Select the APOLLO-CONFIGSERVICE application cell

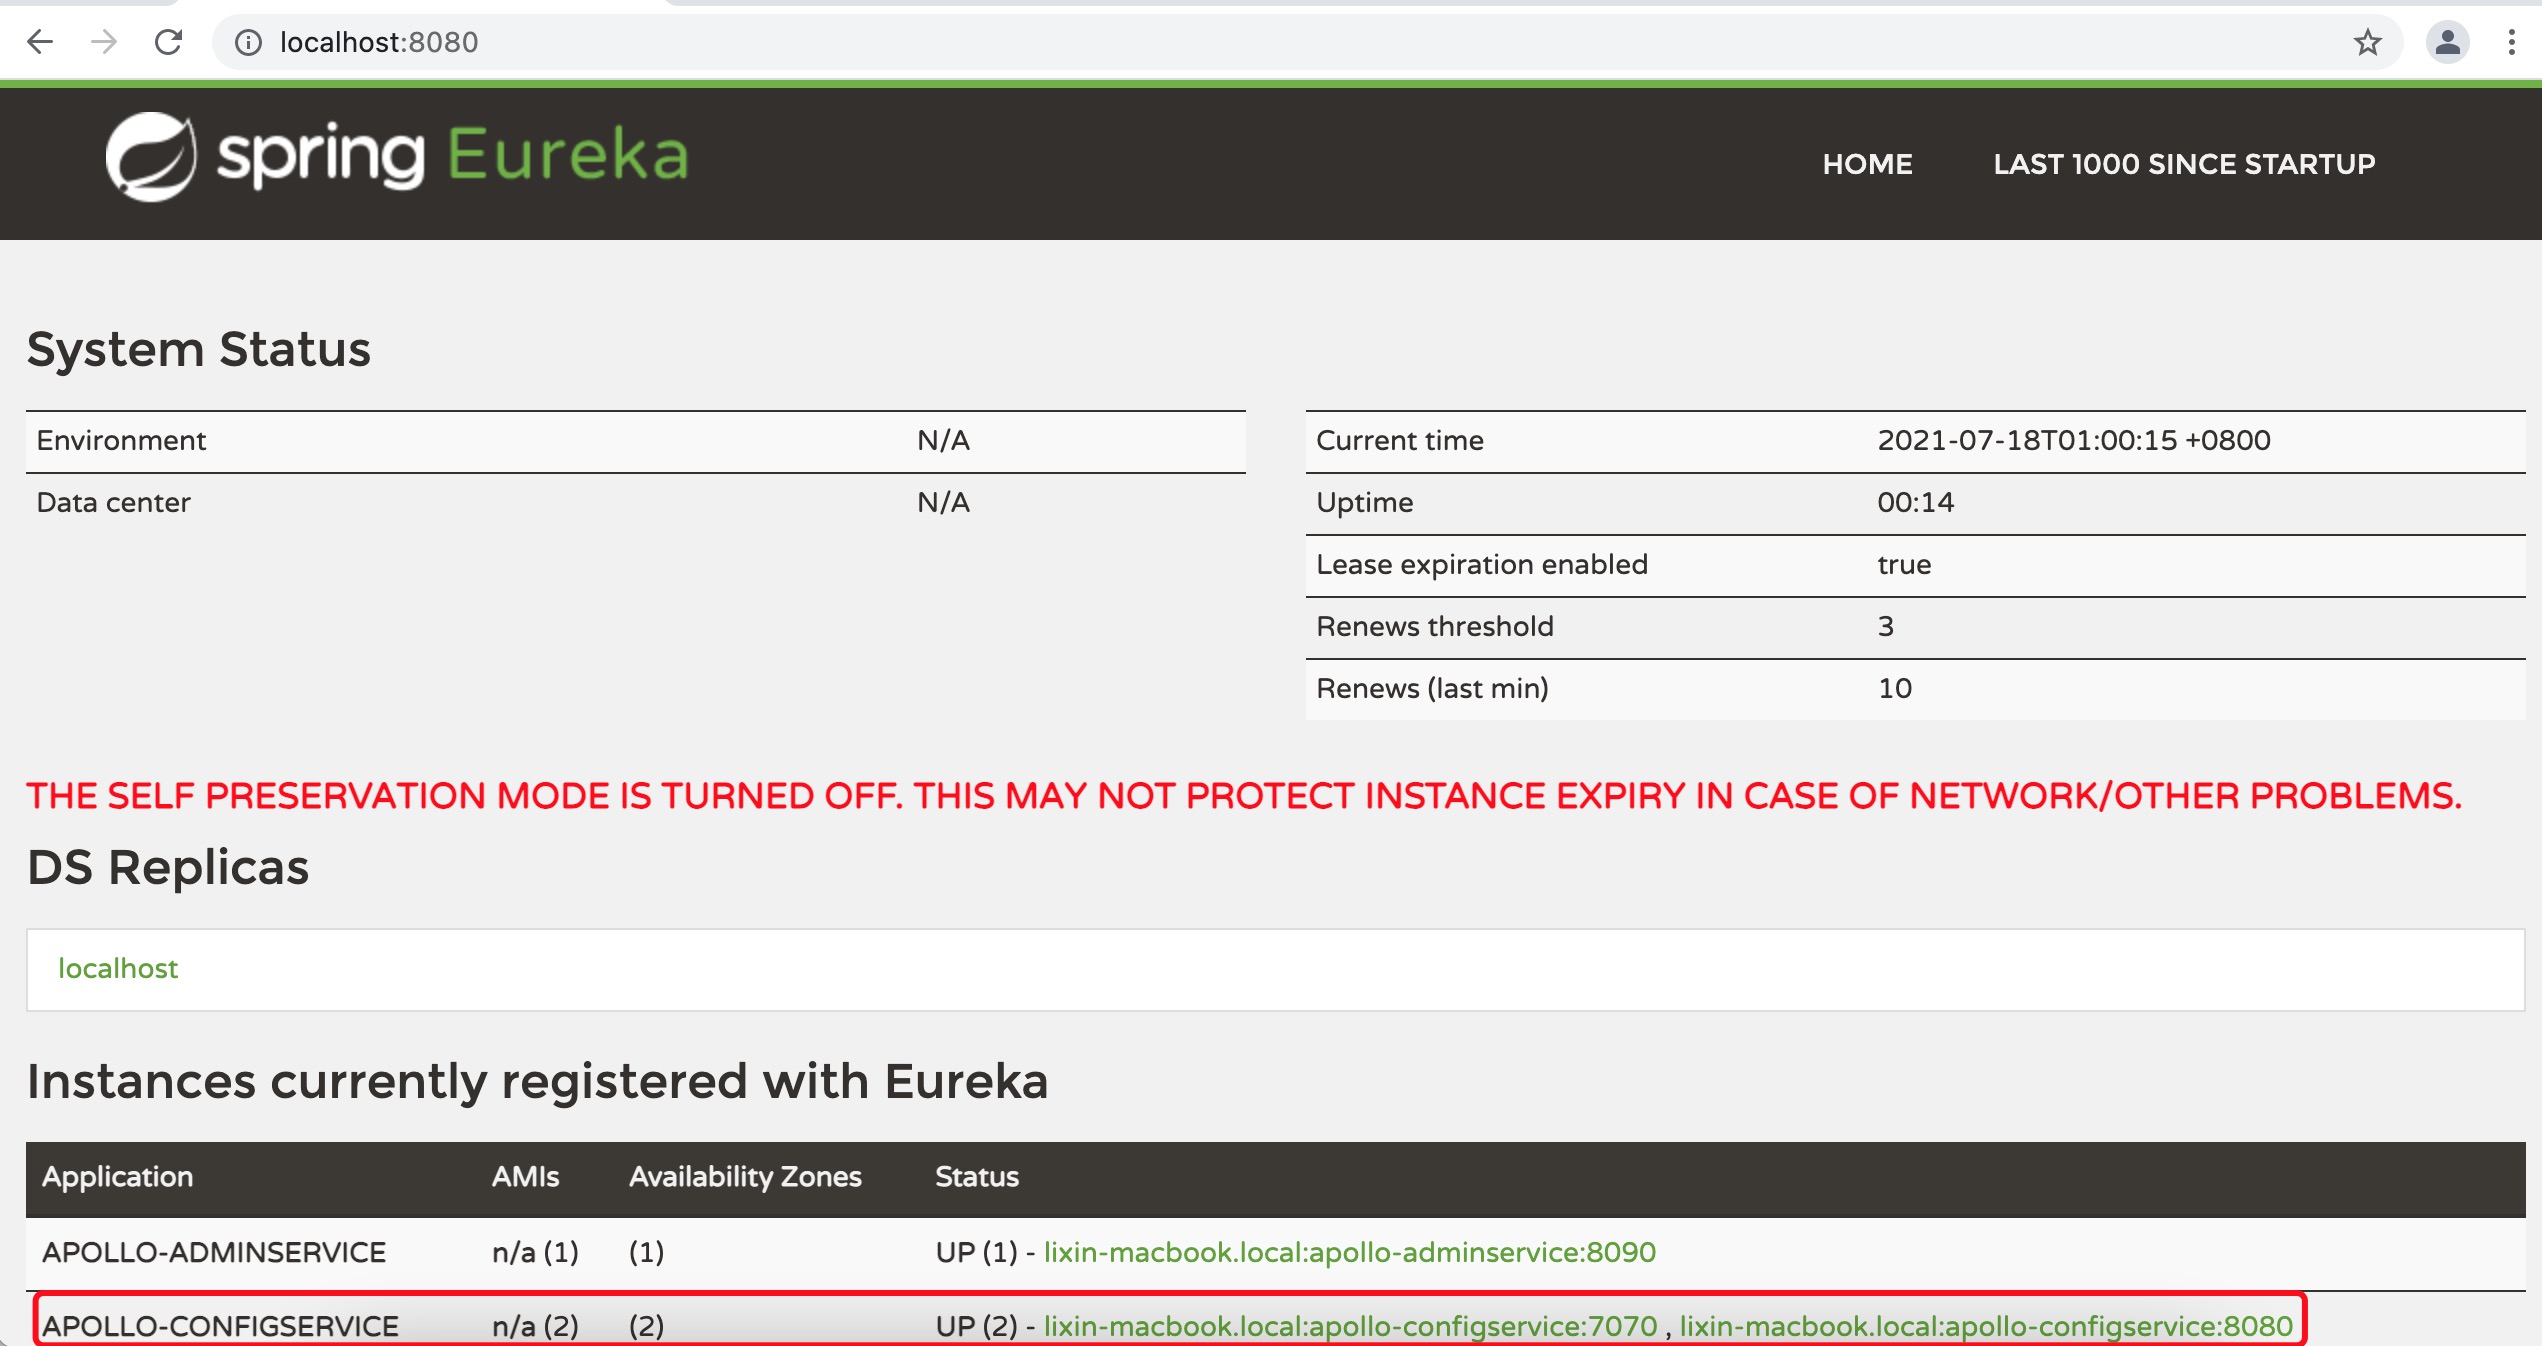220,1326
